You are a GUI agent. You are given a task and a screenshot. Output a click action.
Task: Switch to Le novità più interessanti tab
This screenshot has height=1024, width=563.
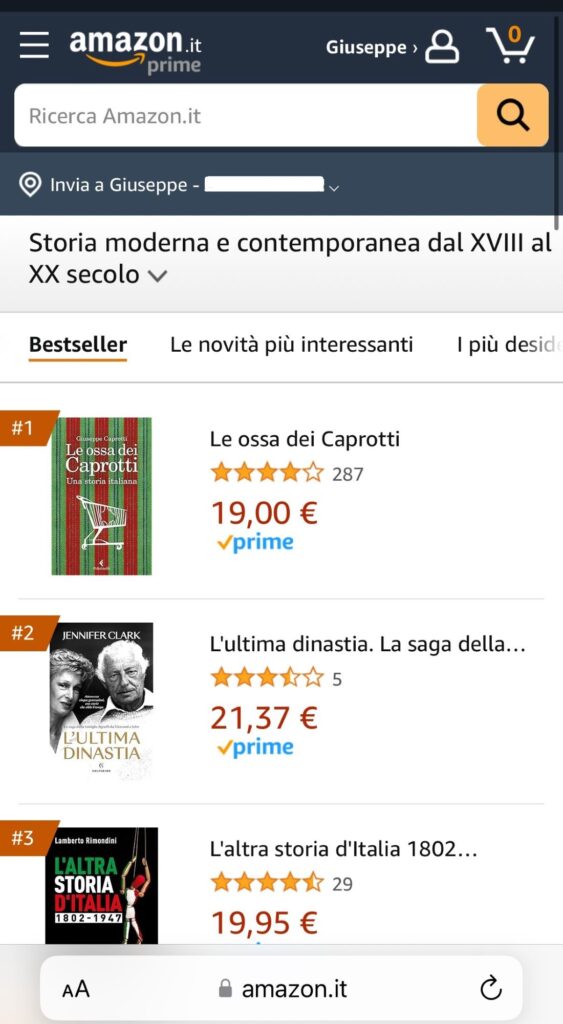click(x=291, y=344)
